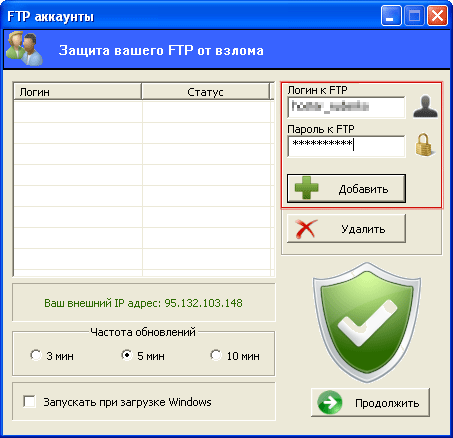Click the dark user silhouette icon
The height and width of the screenshot is (438, 453).
pos(425,106)
